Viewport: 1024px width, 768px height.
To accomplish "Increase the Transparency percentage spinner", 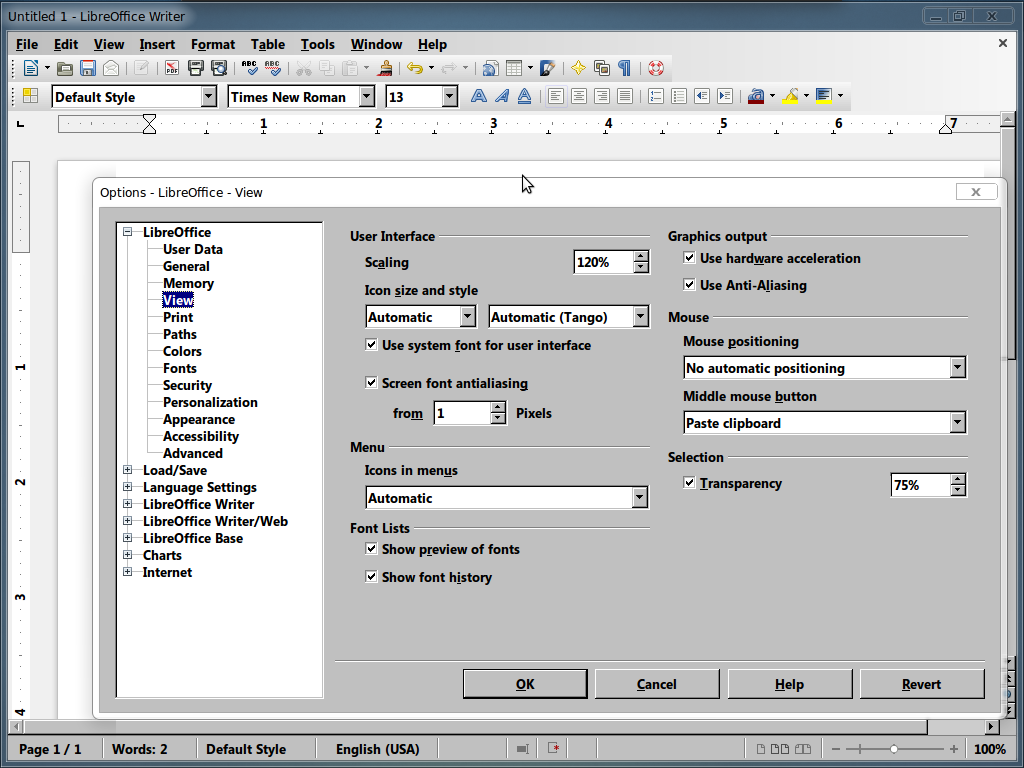I will [958, 479].
